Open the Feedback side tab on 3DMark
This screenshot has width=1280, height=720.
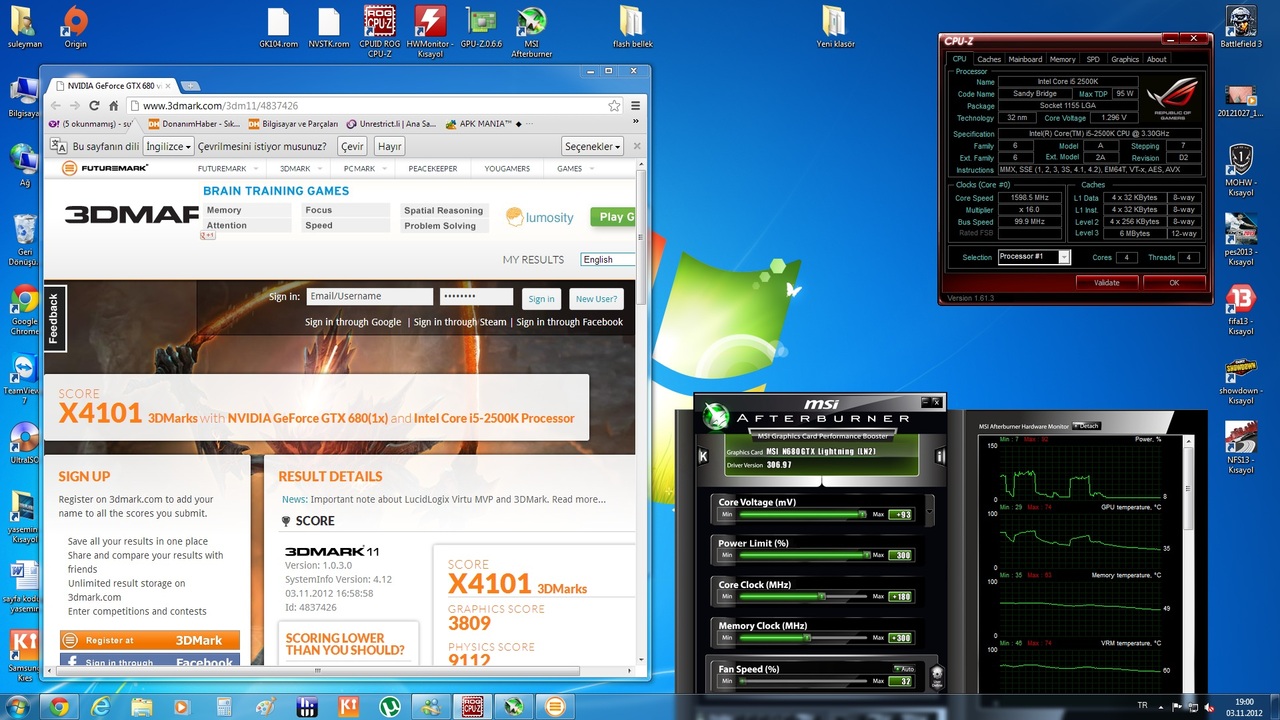tap(54, 318)
